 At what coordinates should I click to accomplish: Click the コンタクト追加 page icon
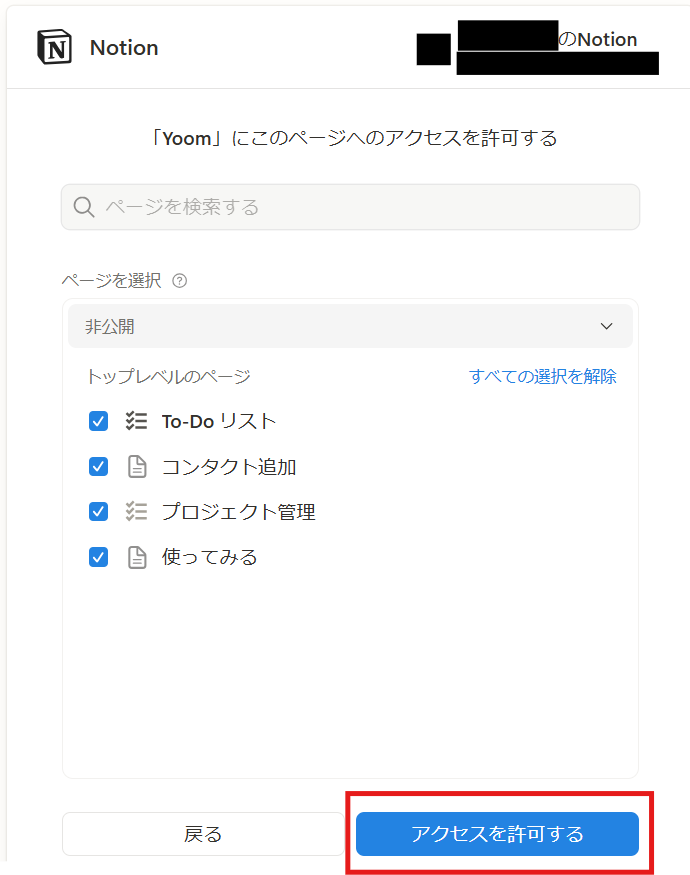point(137,467)
